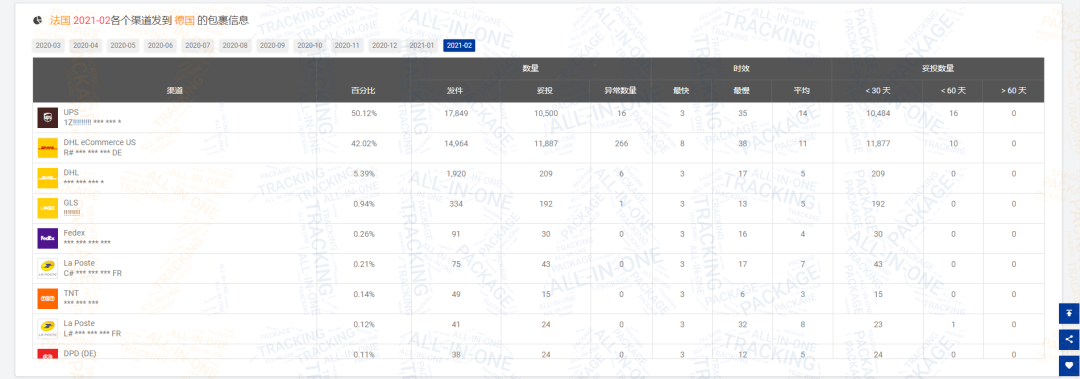This screenshot has width=1080, height=379.
Task: Click the UPS channel name
Action: 71,112
